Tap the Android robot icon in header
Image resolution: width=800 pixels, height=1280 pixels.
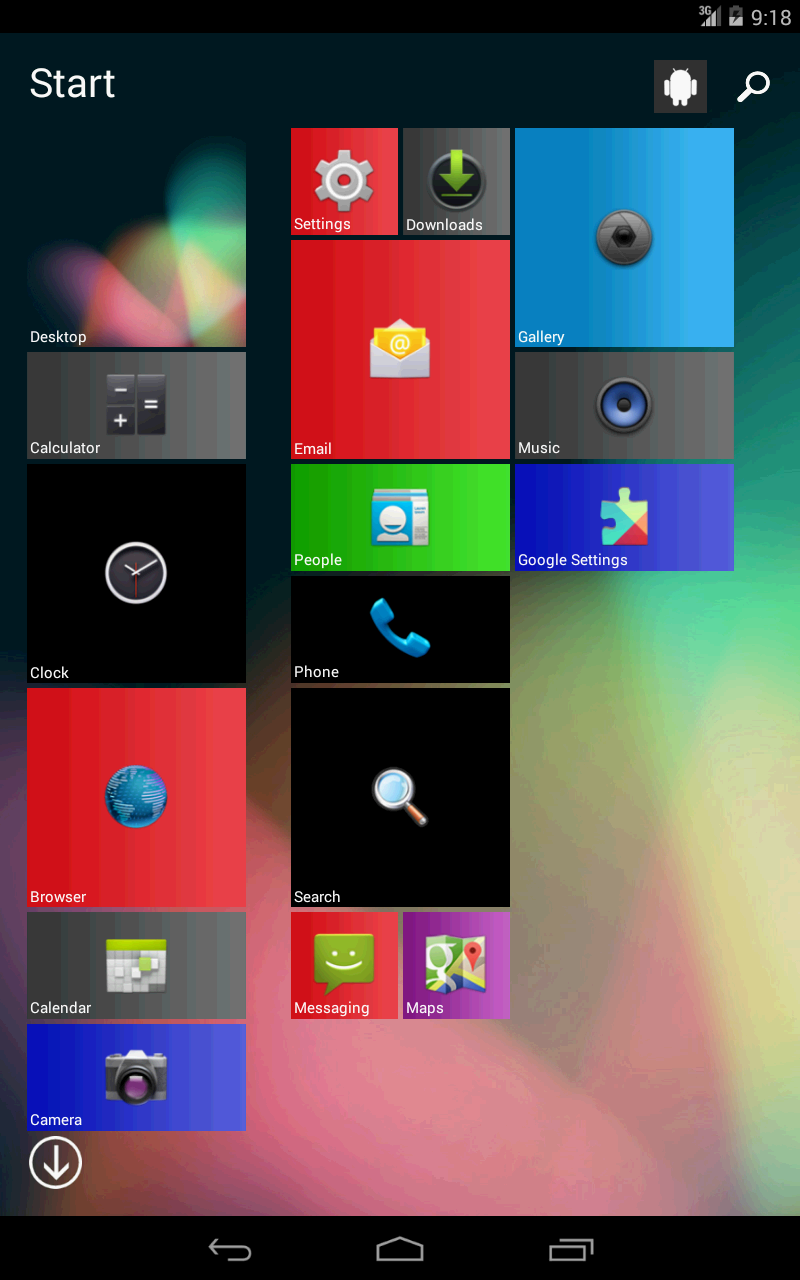pyautogui.click(x=680, y=86)
